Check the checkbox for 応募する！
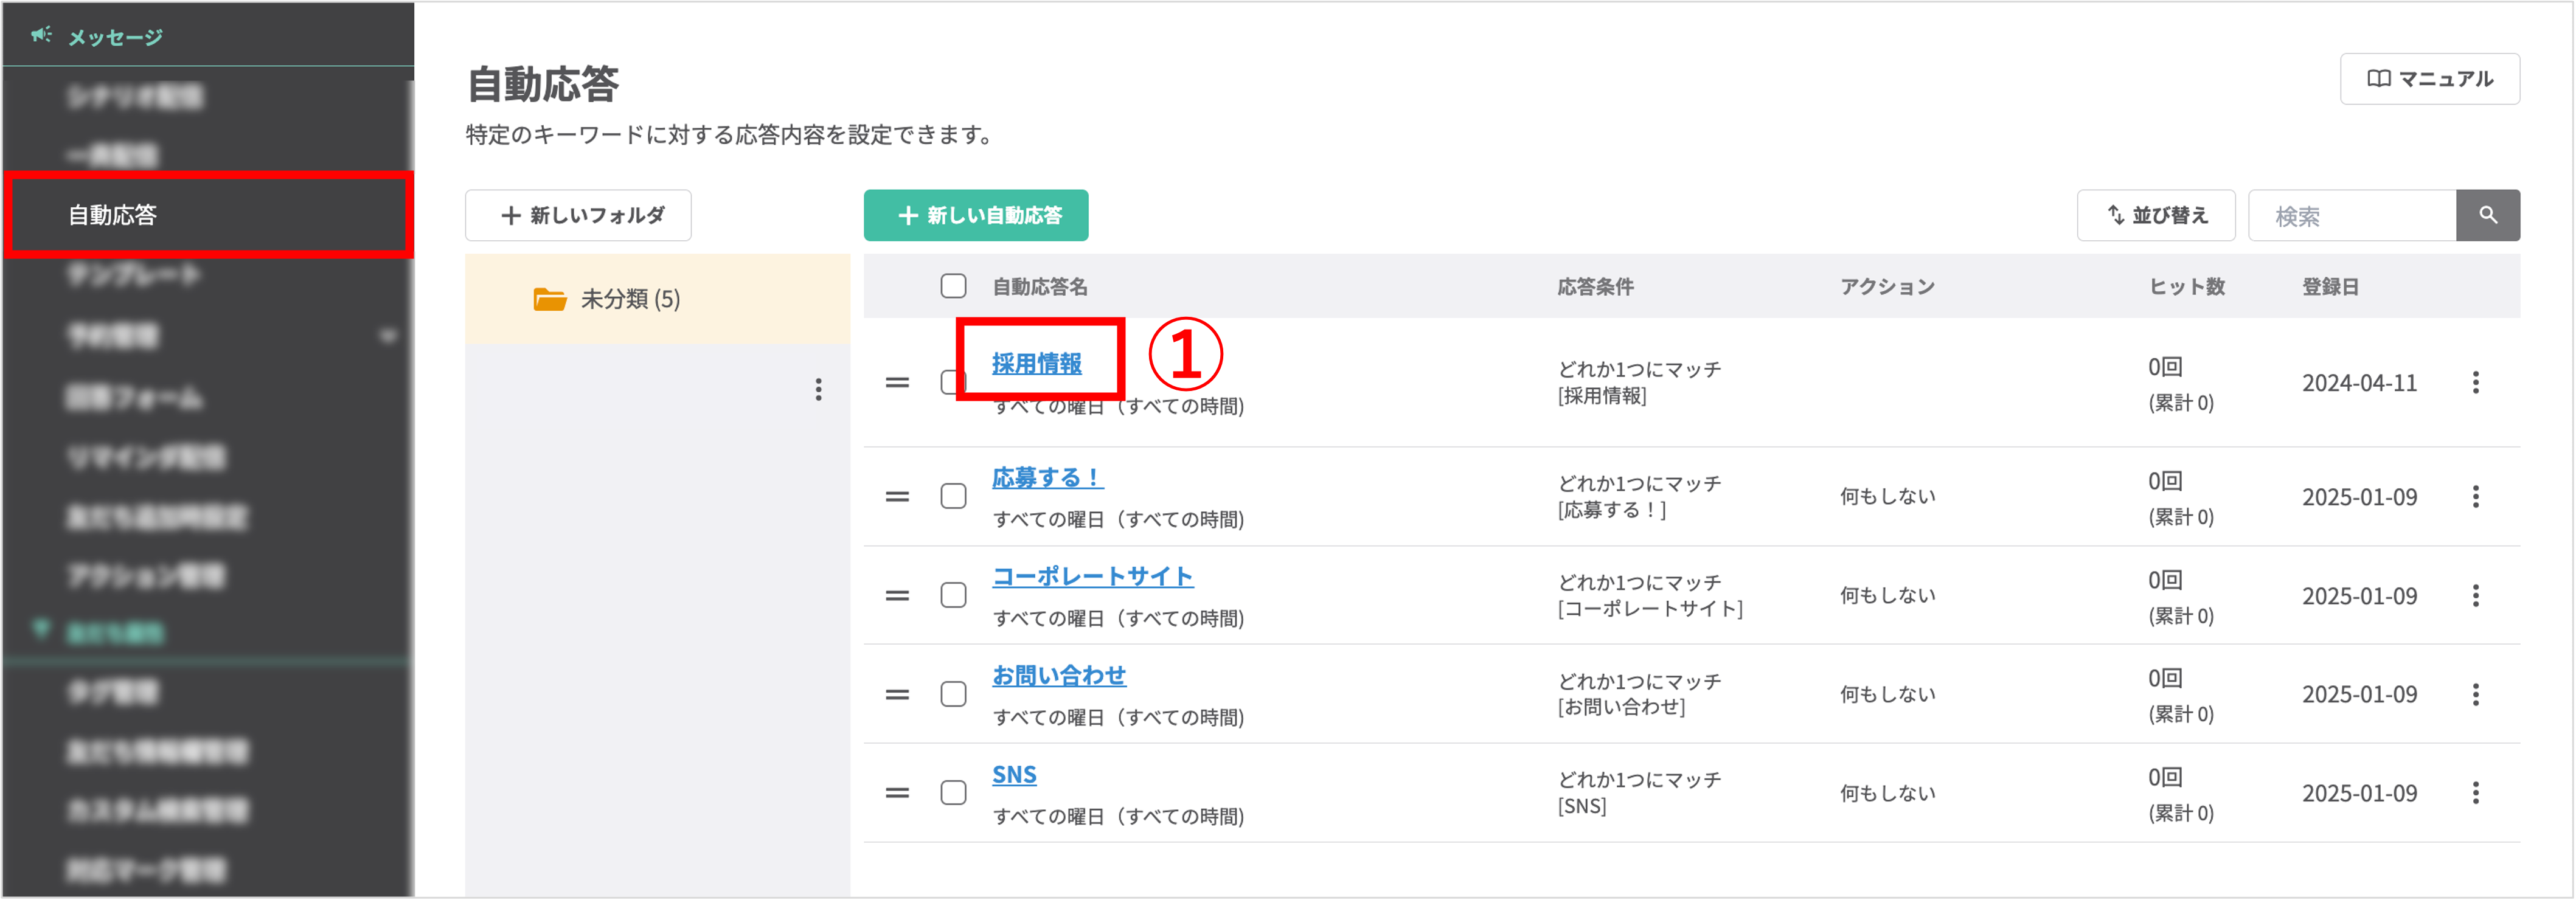 pyautogui.click(x=952, y=496)
